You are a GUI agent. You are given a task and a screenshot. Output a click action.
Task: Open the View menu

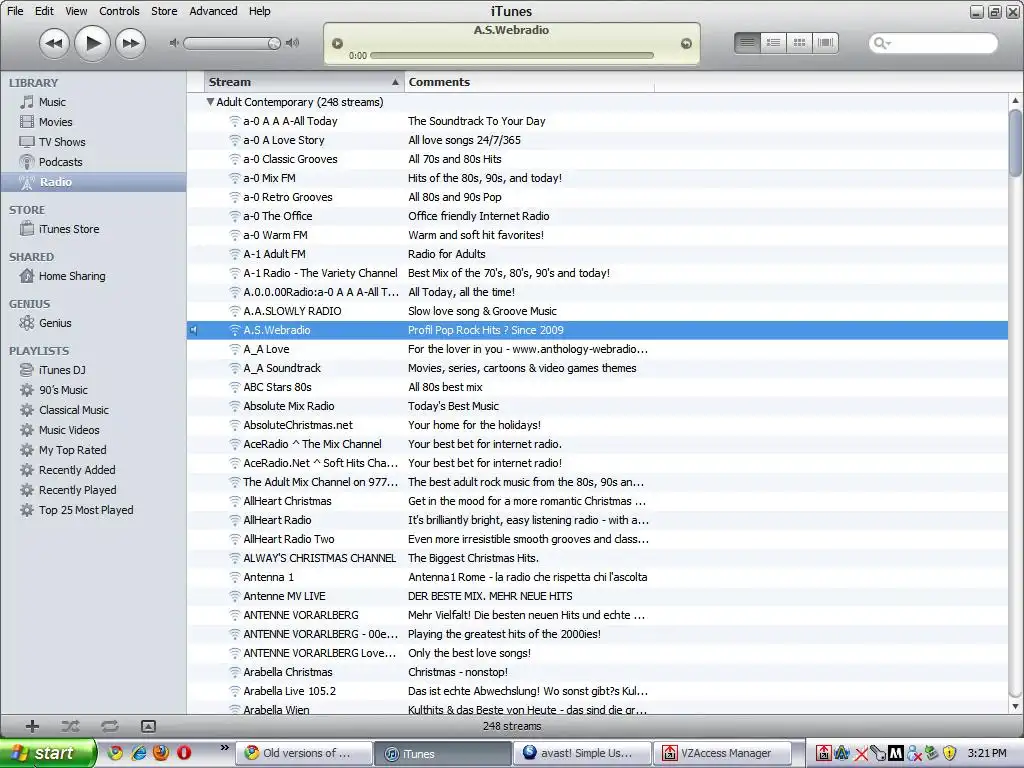[x=76, y=11]
